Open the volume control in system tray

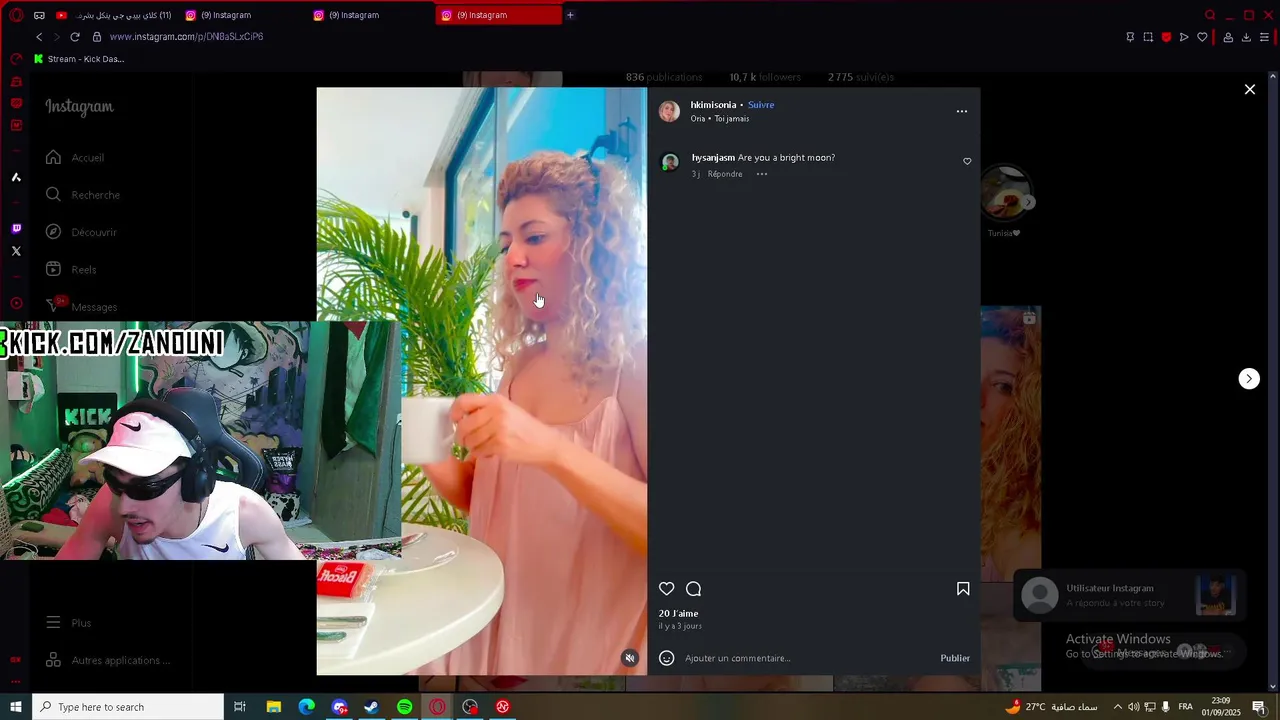pyautogui.click(x=1133, y=707)
